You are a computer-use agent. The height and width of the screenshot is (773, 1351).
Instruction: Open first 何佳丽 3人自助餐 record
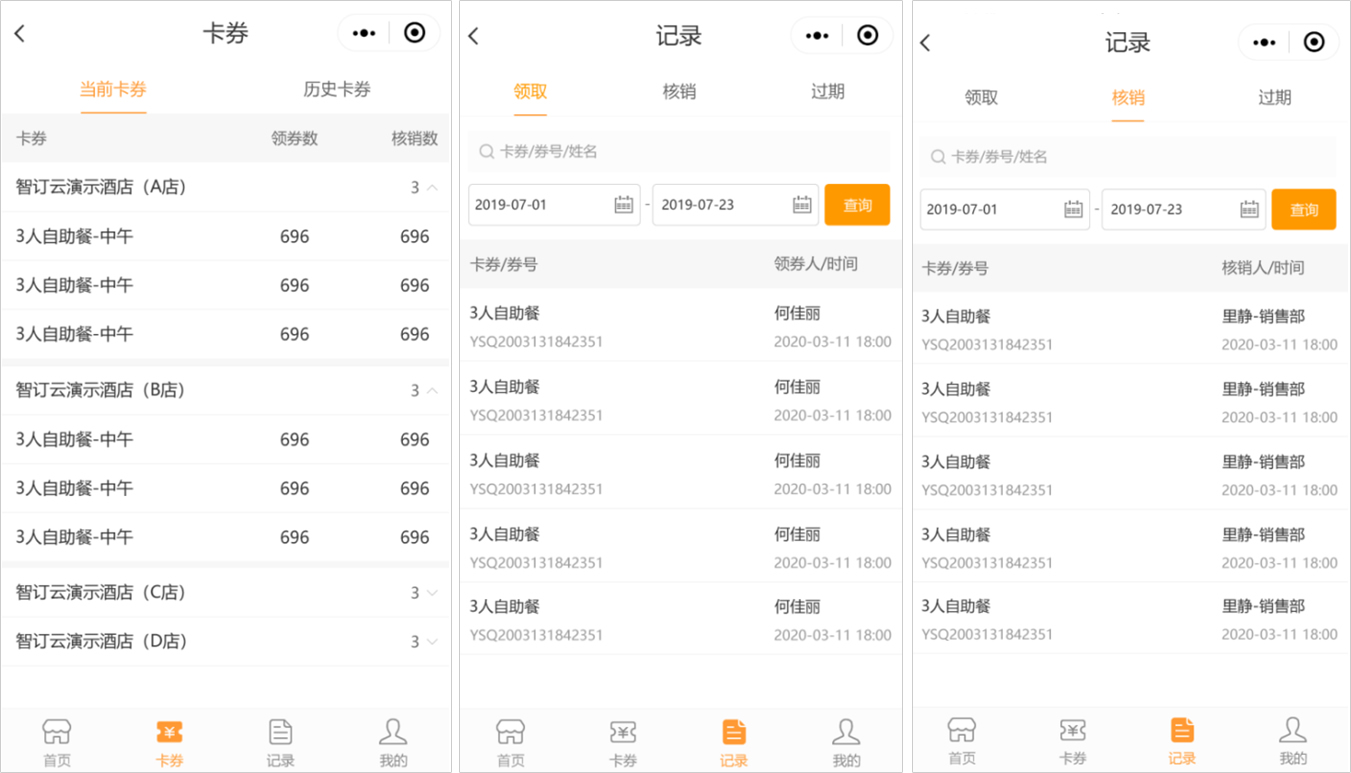tap(680, 326)
